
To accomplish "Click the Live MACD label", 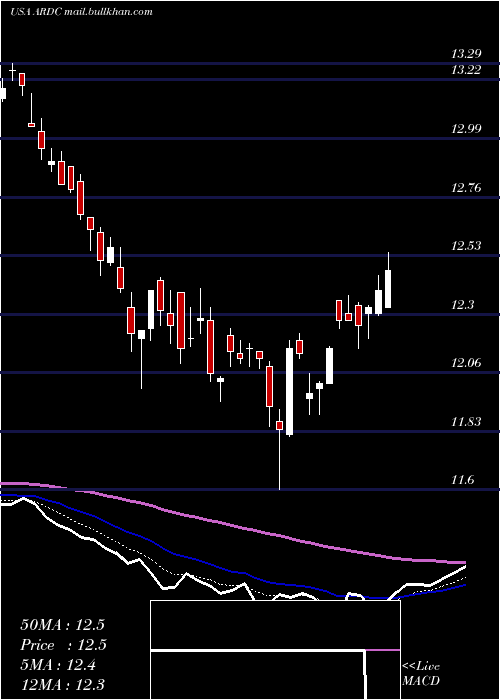I will coord(421,673).
